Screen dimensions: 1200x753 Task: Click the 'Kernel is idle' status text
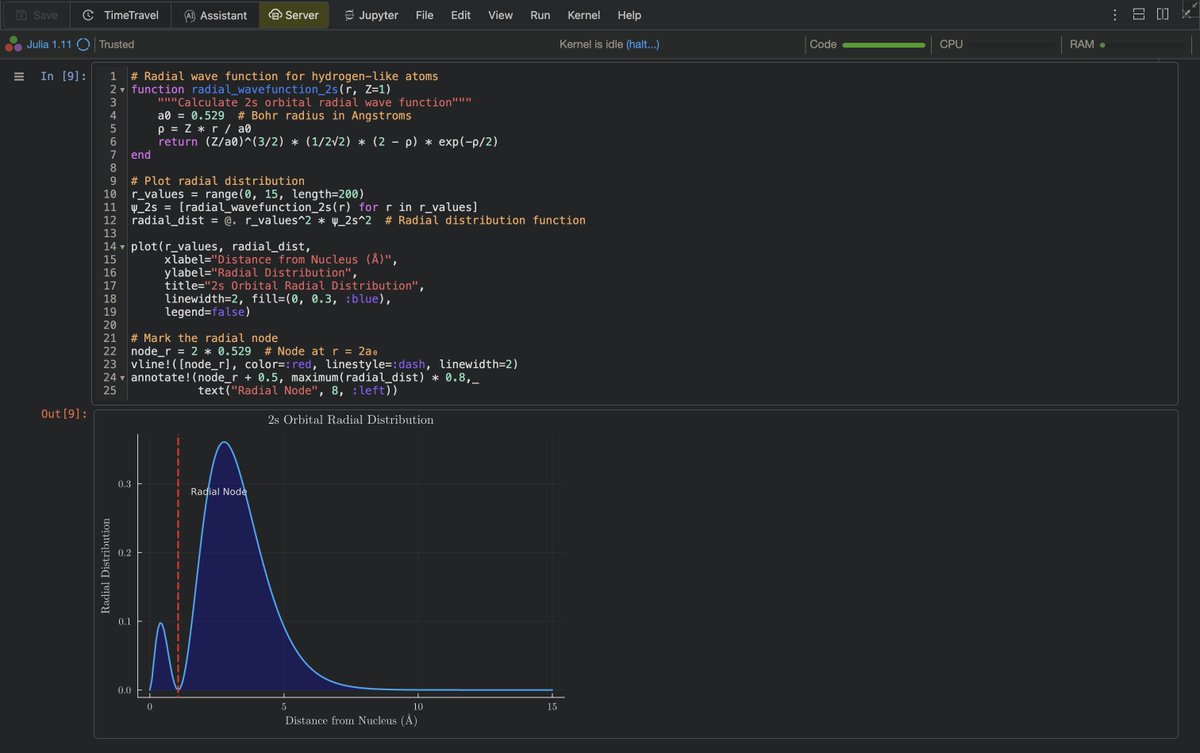click(591, 44)
